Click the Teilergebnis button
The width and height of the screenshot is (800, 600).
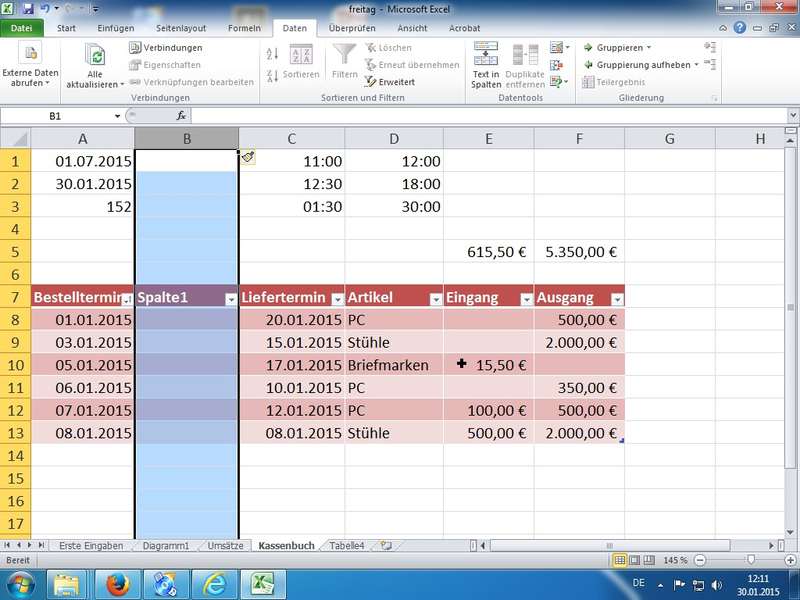pos(622,82)
